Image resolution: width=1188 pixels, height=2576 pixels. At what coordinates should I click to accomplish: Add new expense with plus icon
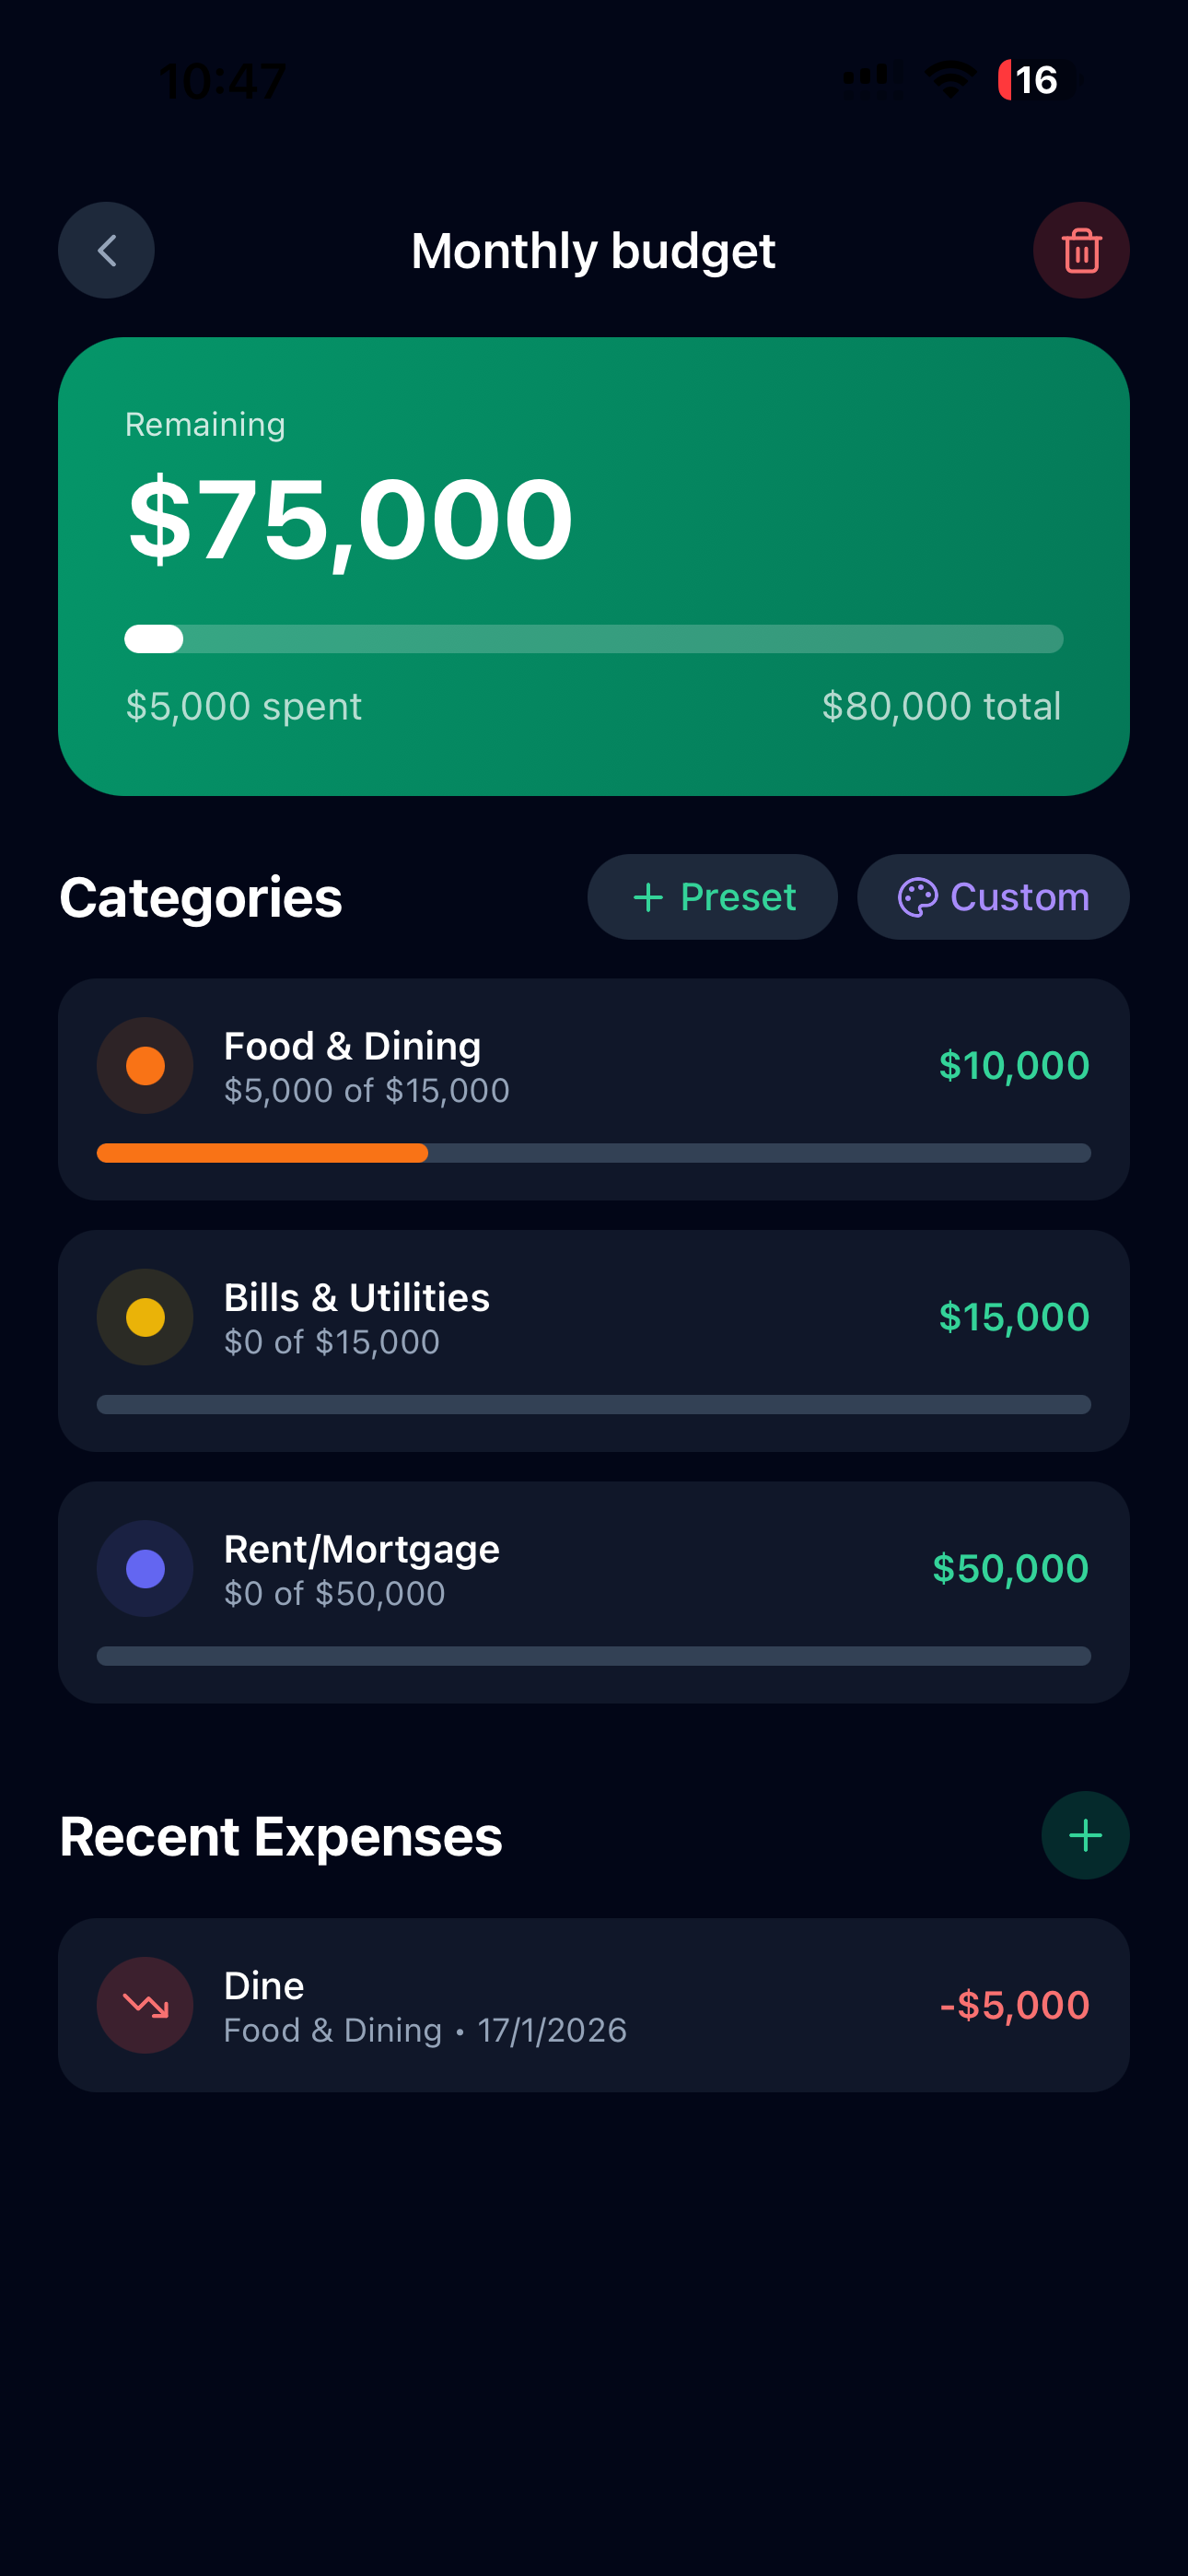[1085, 1835]
